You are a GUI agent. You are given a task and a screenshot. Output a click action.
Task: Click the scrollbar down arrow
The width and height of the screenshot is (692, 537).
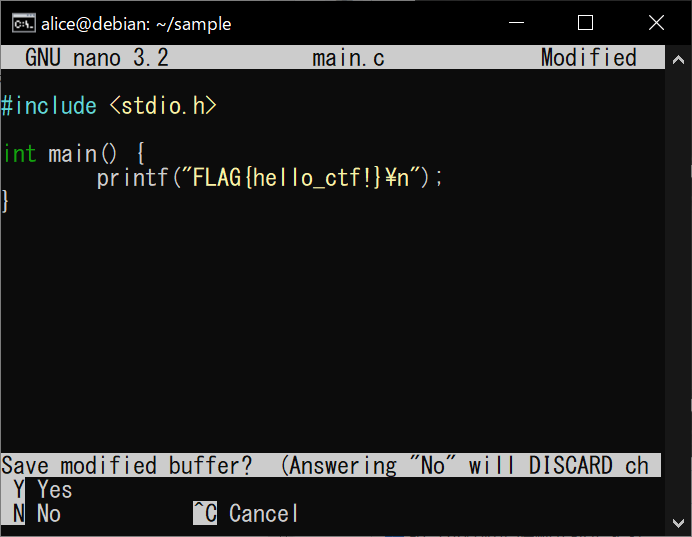[678, 523]
